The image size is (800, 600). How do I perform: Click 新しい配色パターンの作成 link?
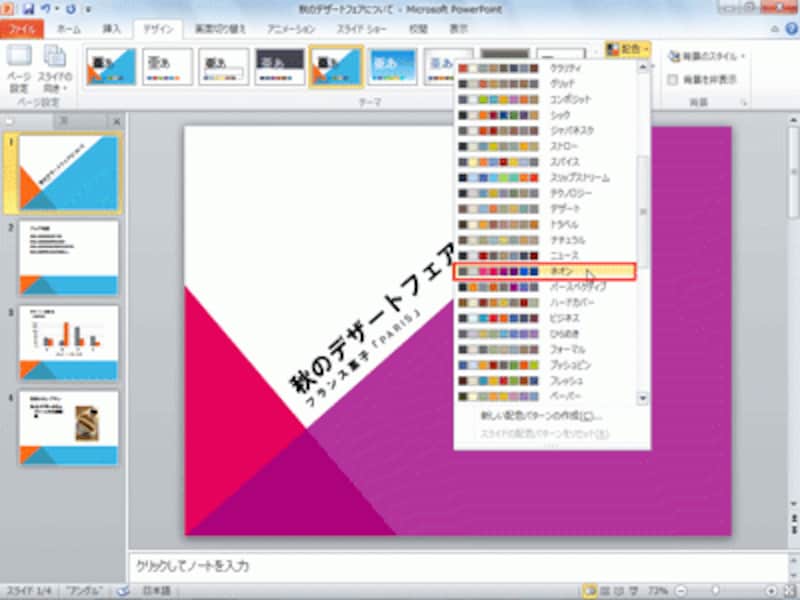pos(541,416)
